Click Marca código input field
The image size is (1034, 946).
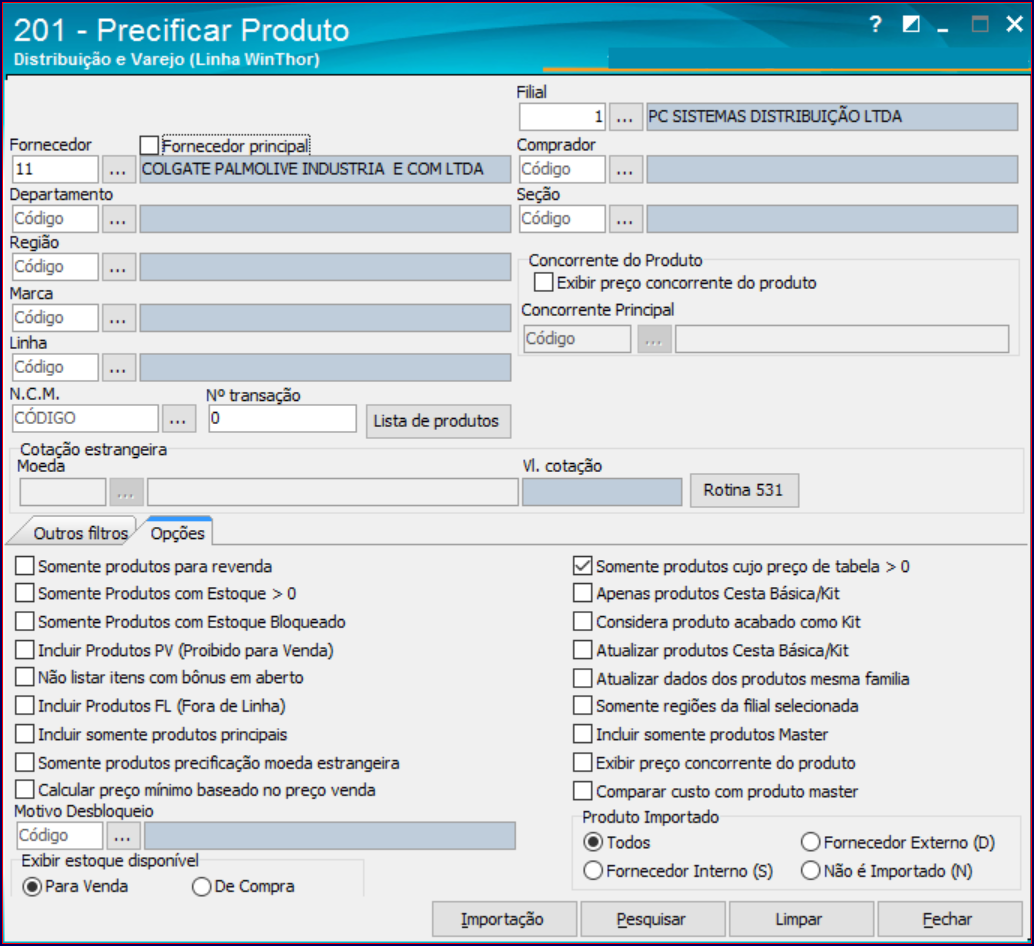click(x=55, y=318)
